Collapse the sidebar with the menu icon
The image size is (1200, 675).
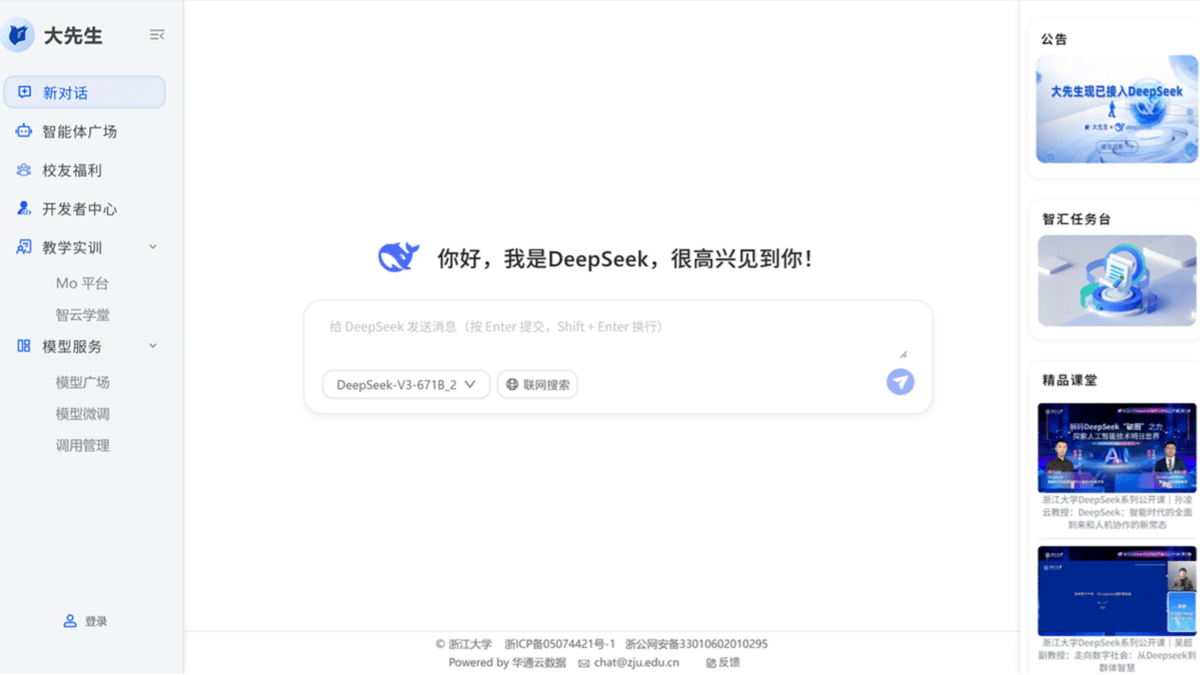(x=157, y=35)
